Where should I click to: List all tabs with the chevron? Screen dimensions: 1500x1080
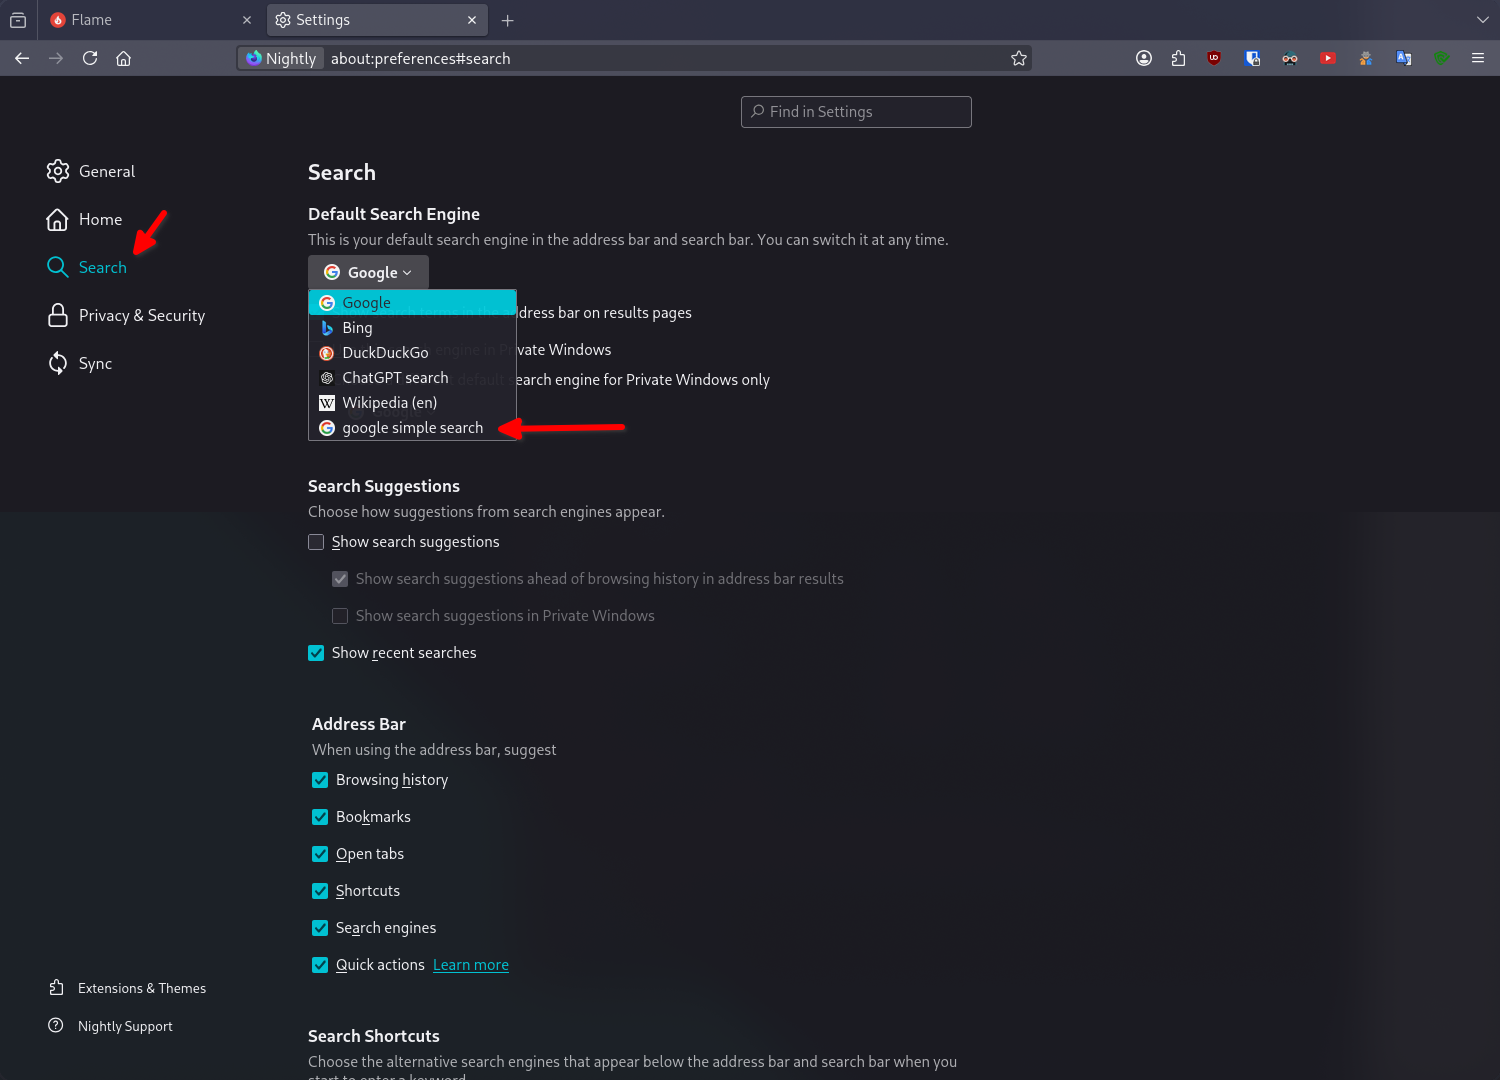[x=1482, y=20]
